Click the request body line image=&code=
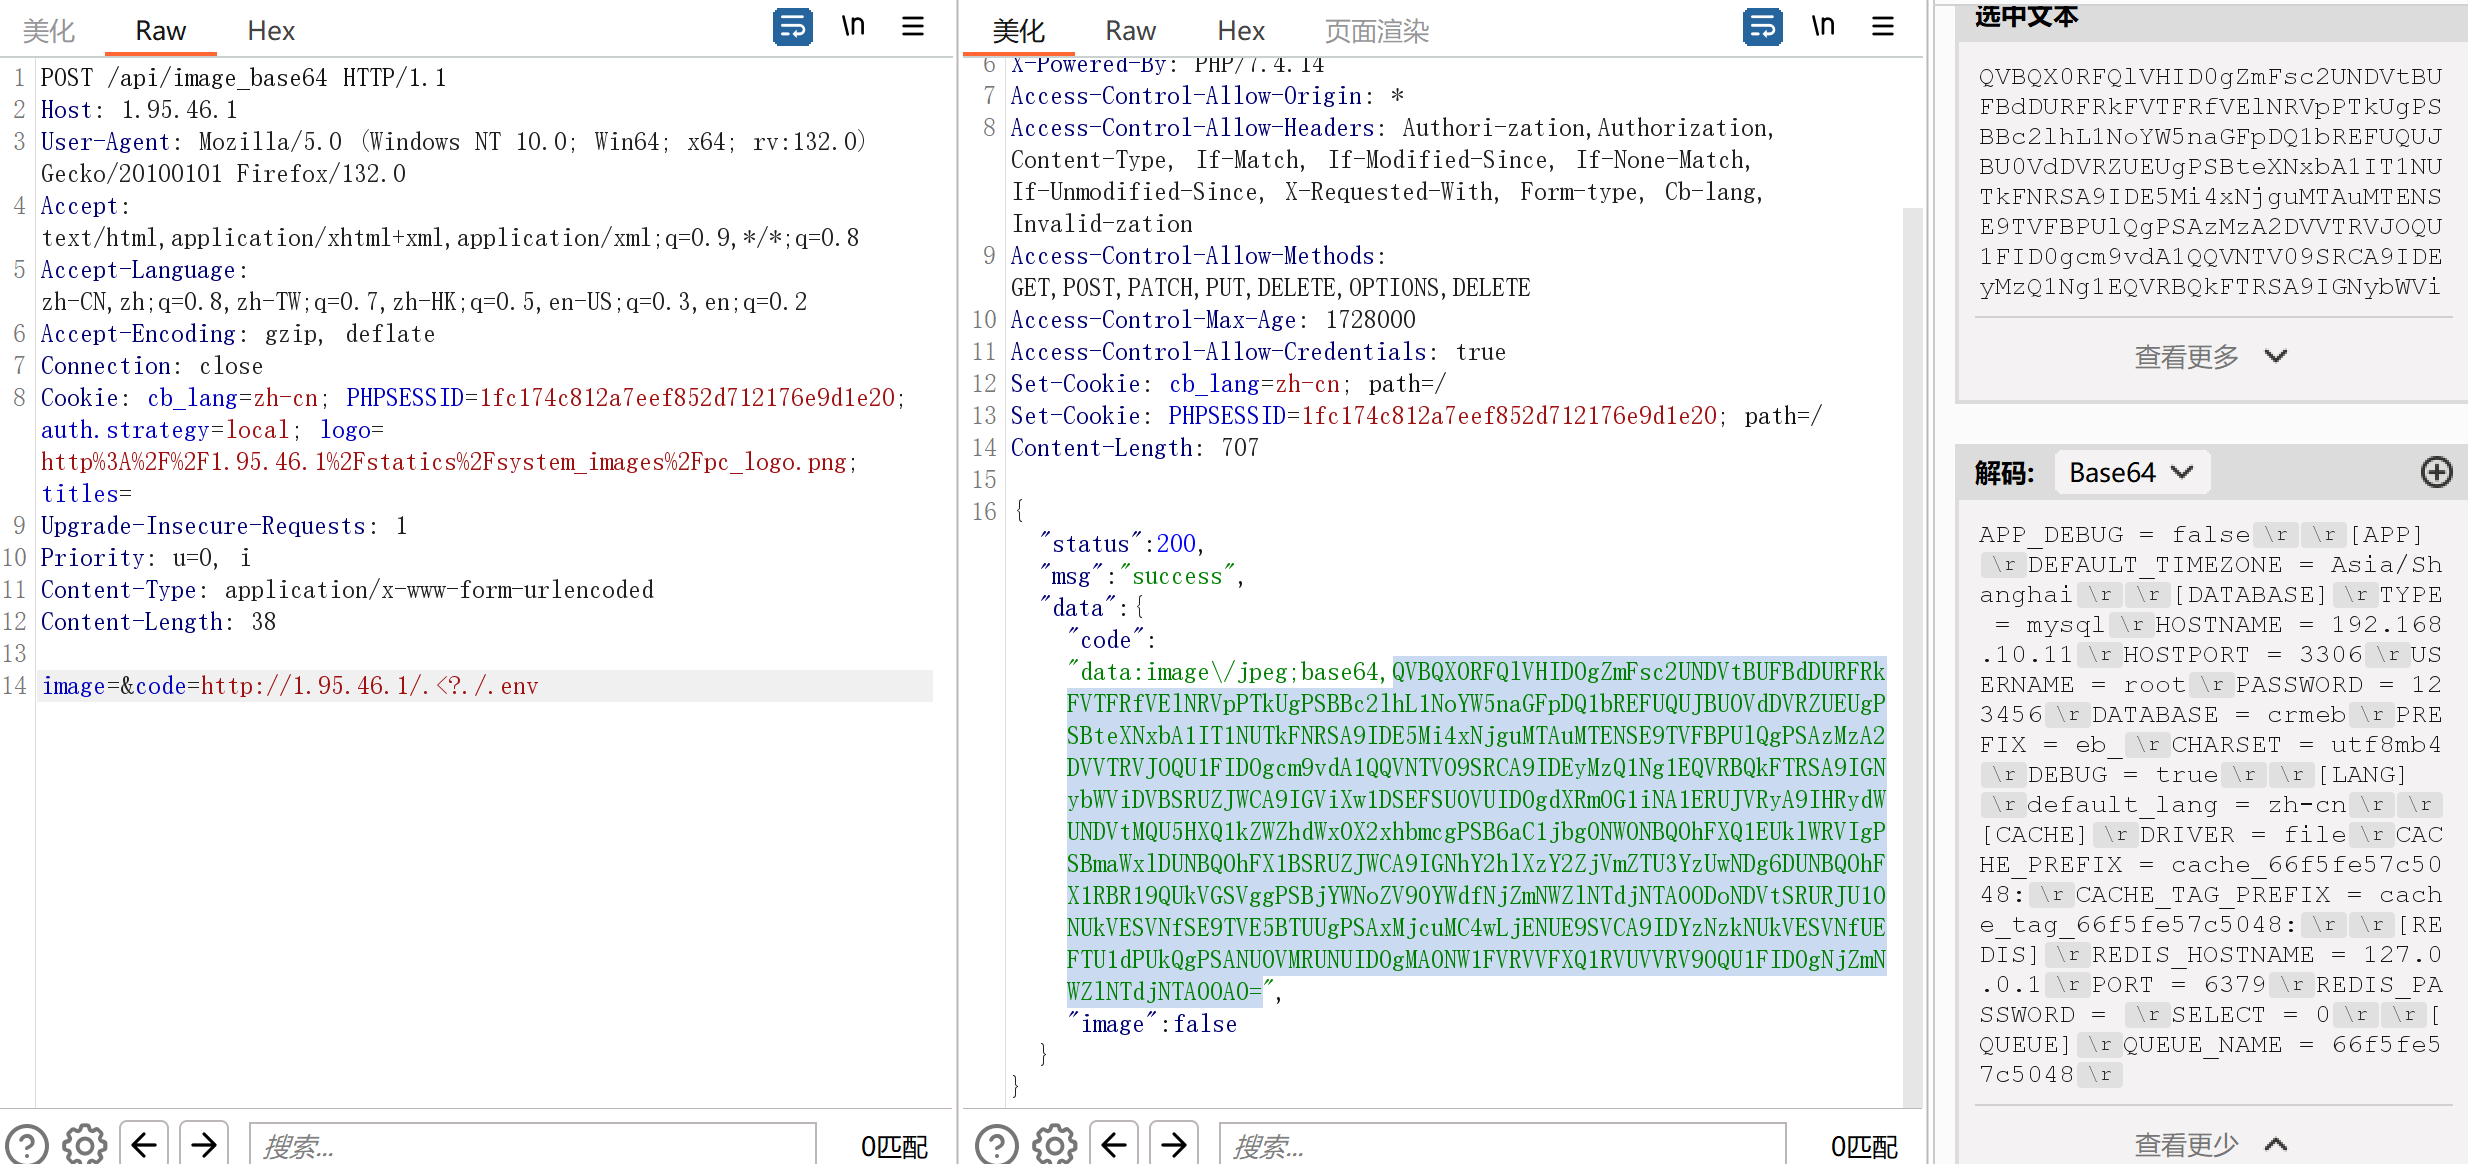Screen dimensions: 2468x1164 click(x=290, y=686)
